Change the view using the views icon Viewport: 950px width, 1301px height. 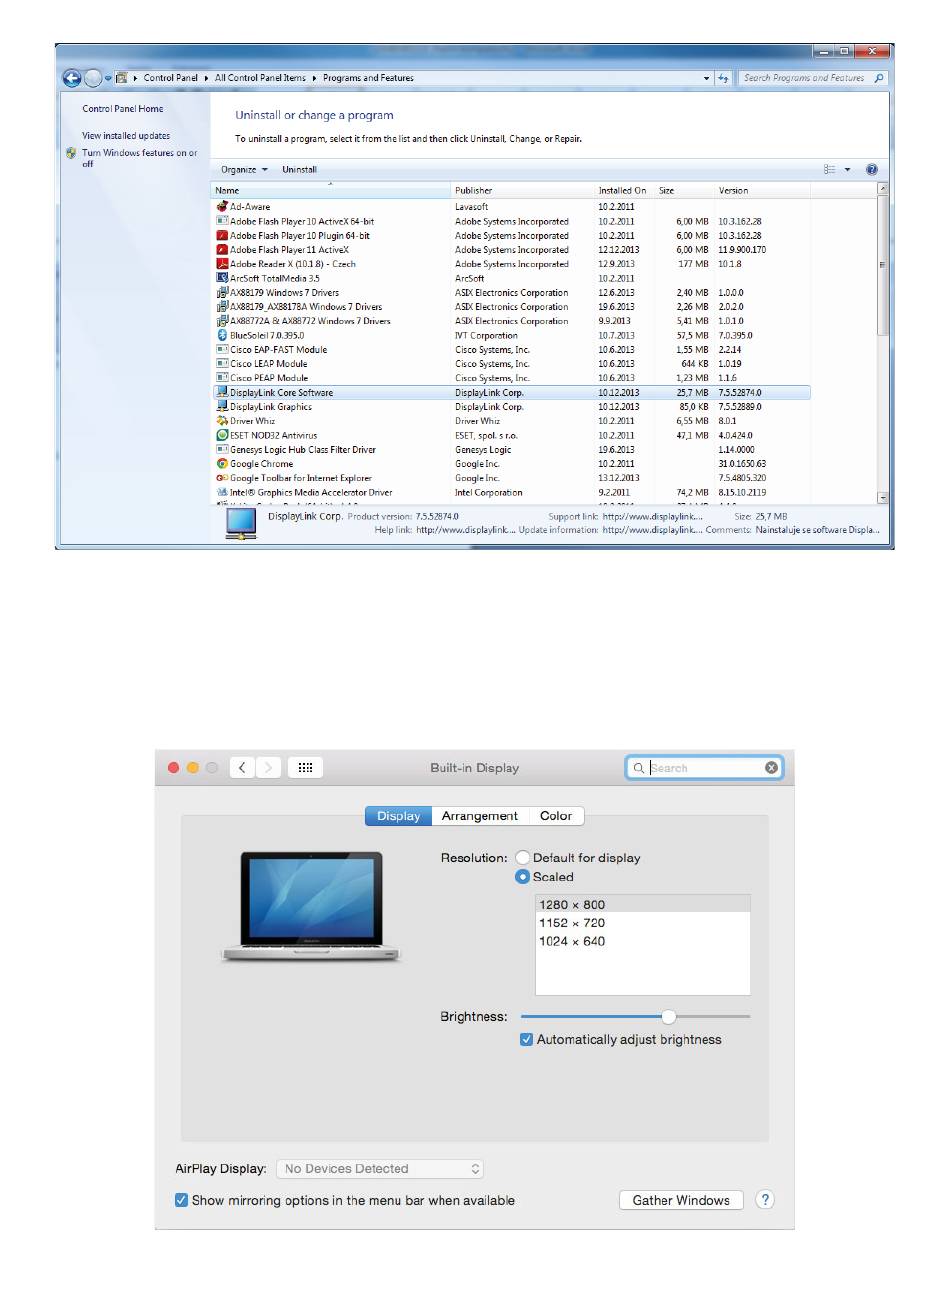[x=830, y=170]
